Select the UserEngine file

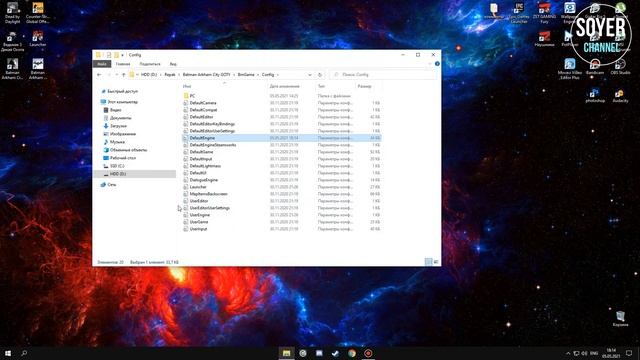200,215
